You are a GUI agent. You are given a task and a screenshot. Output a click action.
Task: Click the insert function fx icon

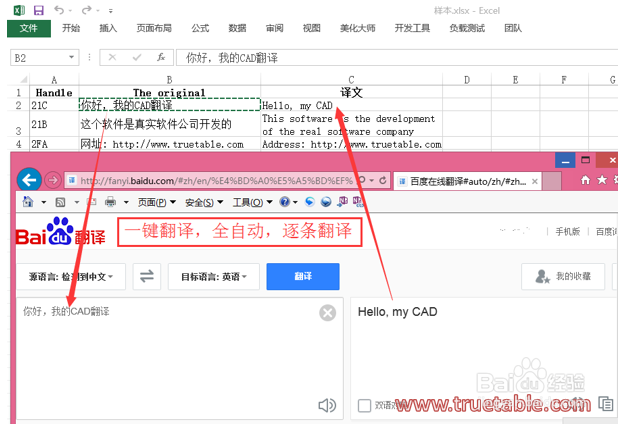click(x=161, y=57)
